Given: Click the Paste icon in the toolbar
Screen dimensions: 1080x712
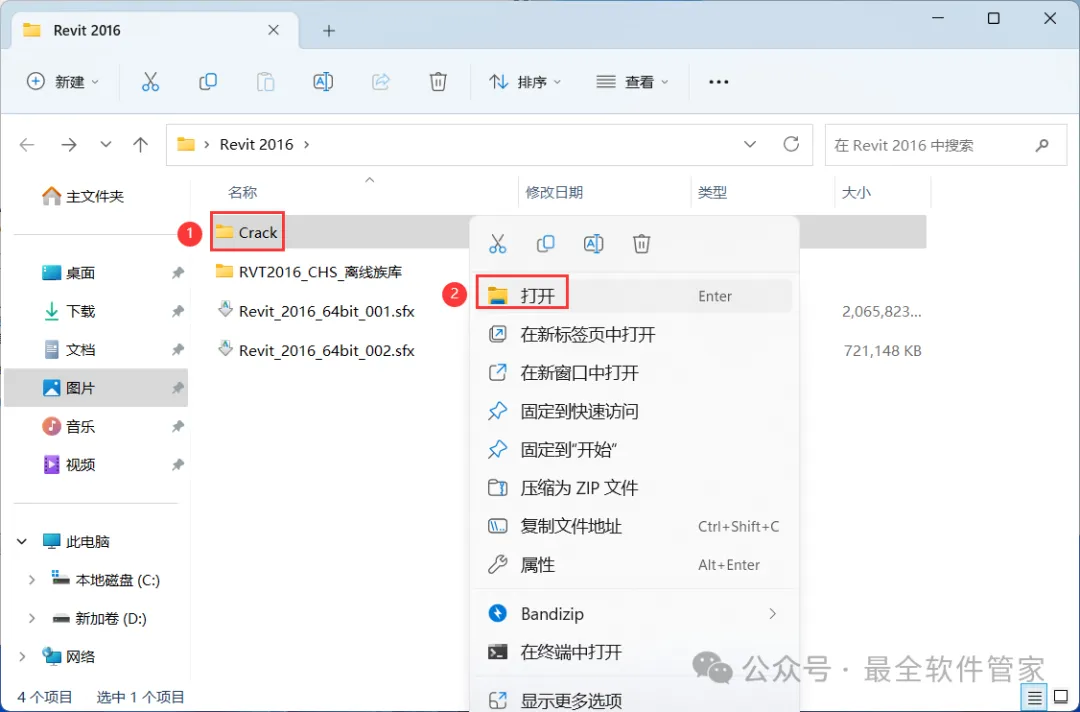Looking at the screenshot, I should pos(265,82).
